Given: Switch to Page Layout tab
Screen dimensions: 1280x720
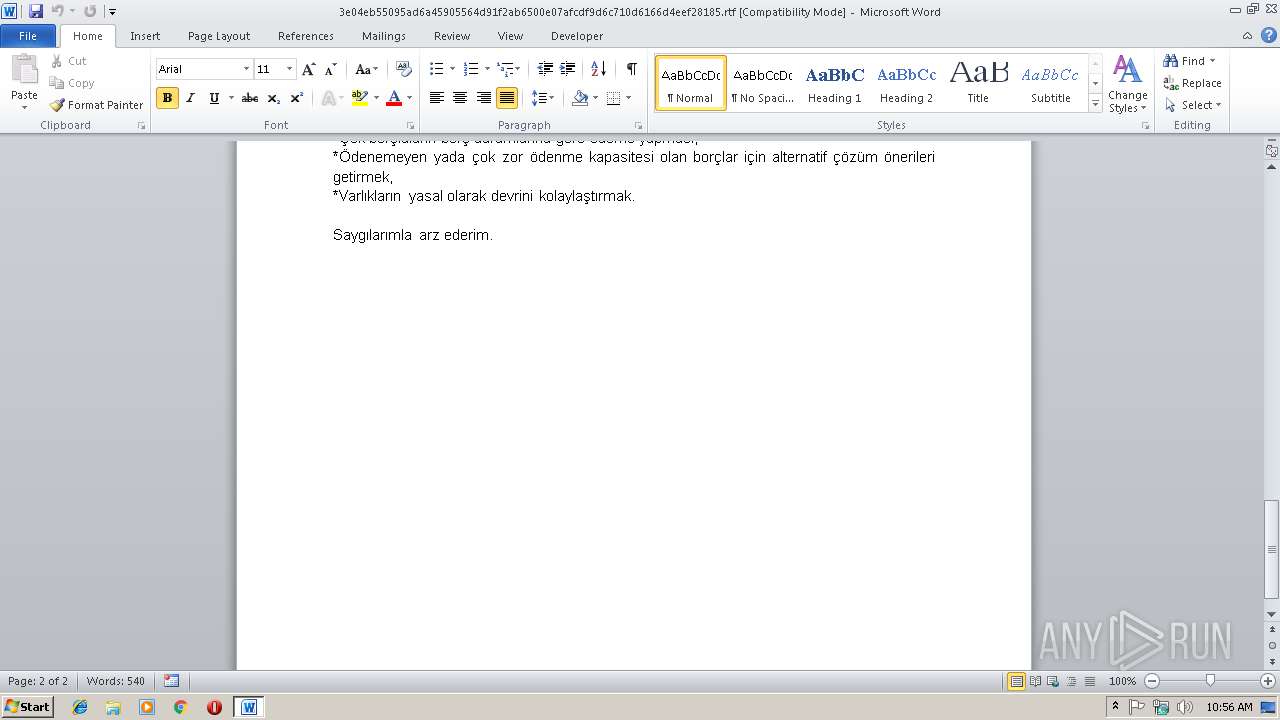Looking at the screenshot, I should pyautogui.click(x=219, y=35).
